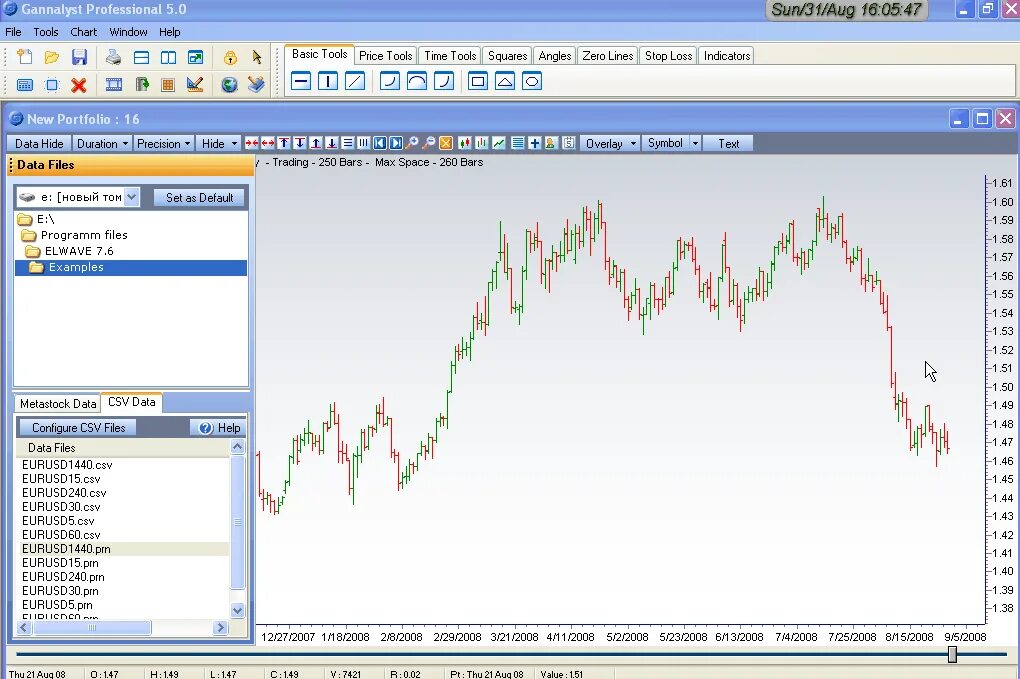The width and height of the screenshot is (1020, 679).
Task: Click the calculator icon in main toolbar
Action: [x=25, y=85]
